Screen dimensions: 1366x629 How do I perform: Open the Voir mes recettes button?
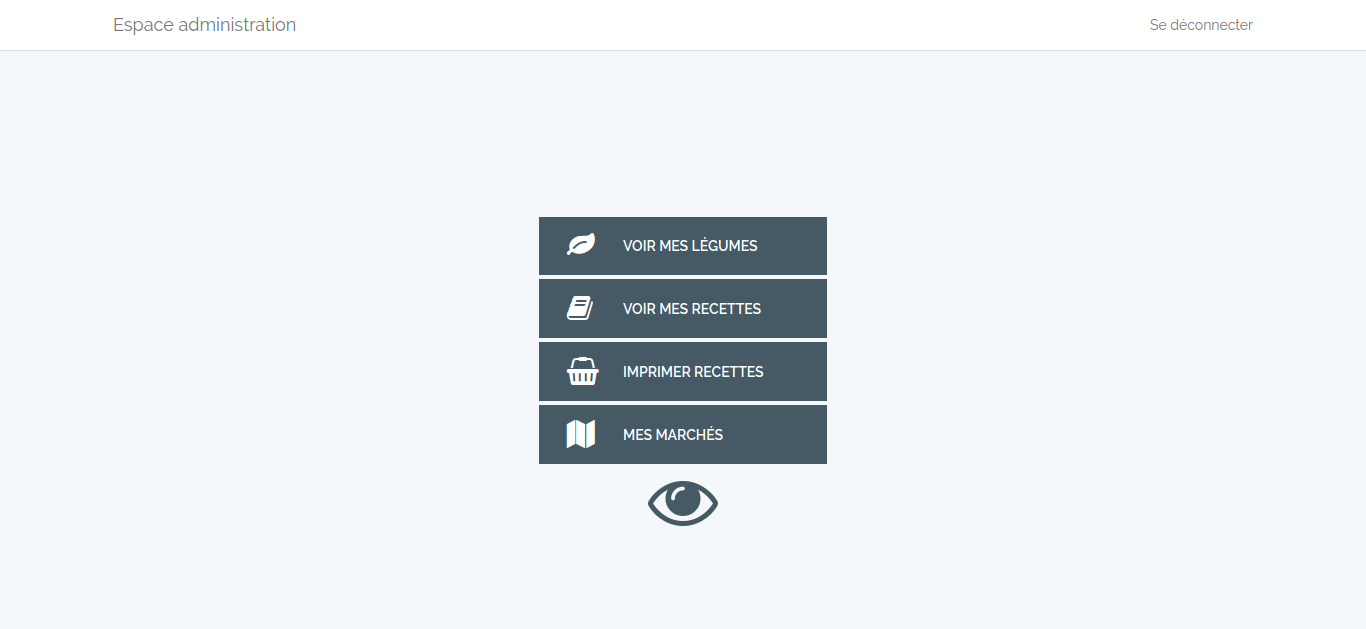683,309
